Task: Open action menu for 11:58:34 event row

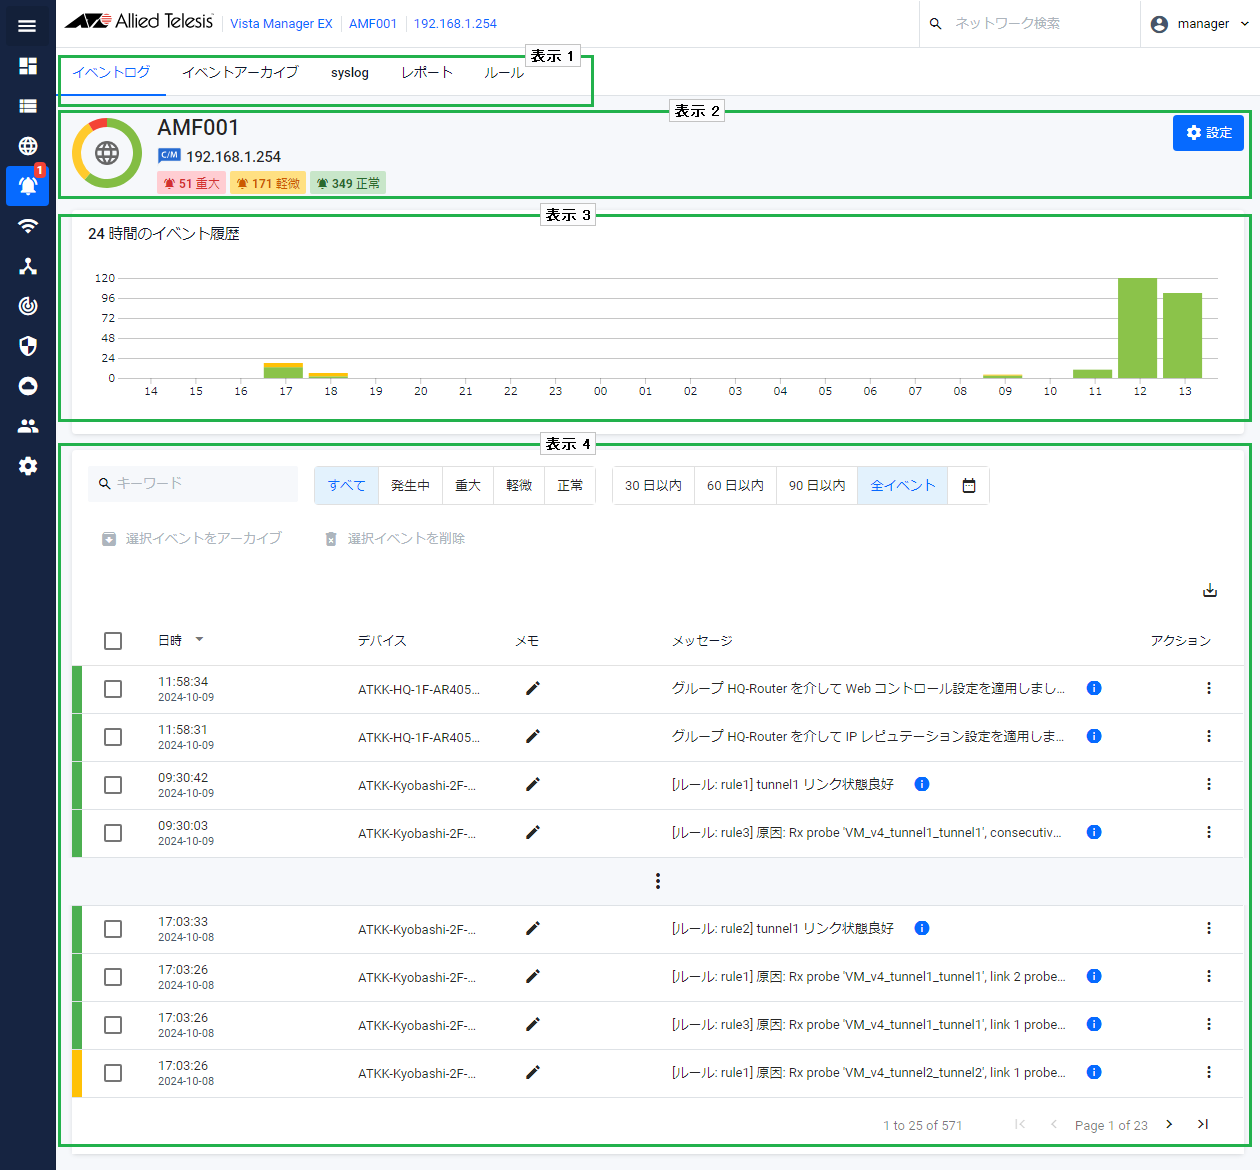Action: pos(1209,688)
